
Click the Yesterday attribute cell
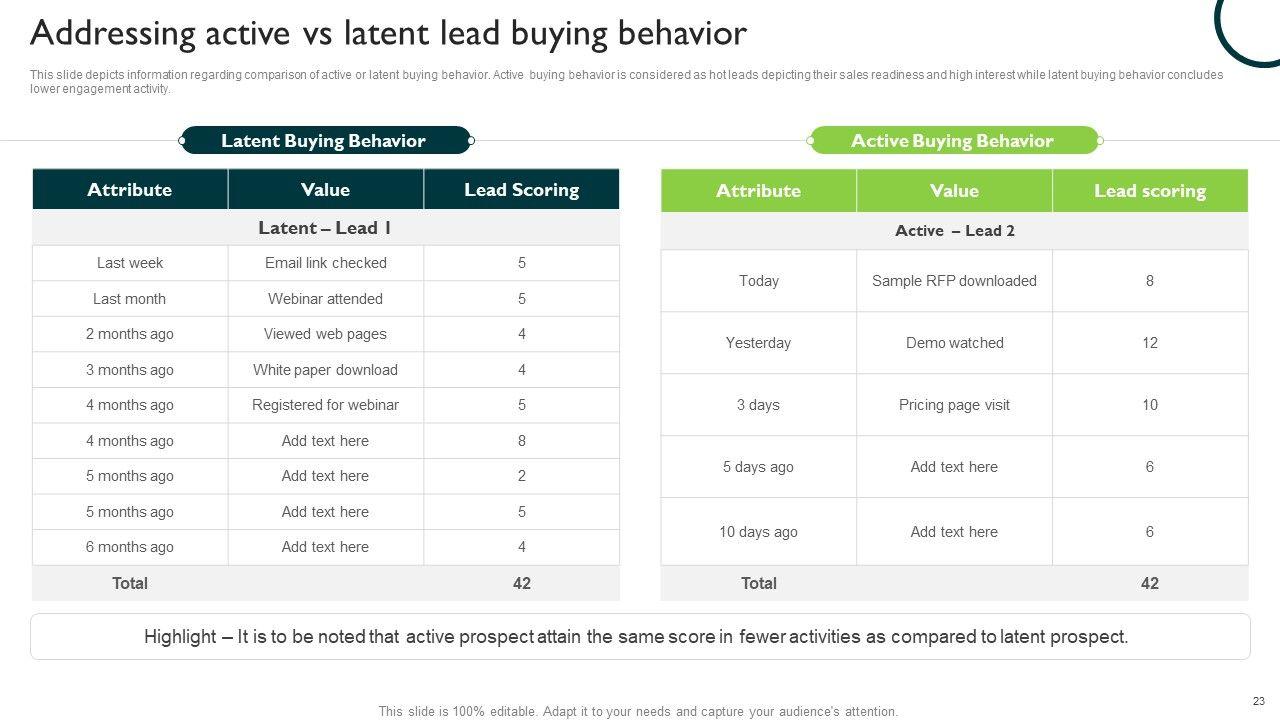coord(758,343)
